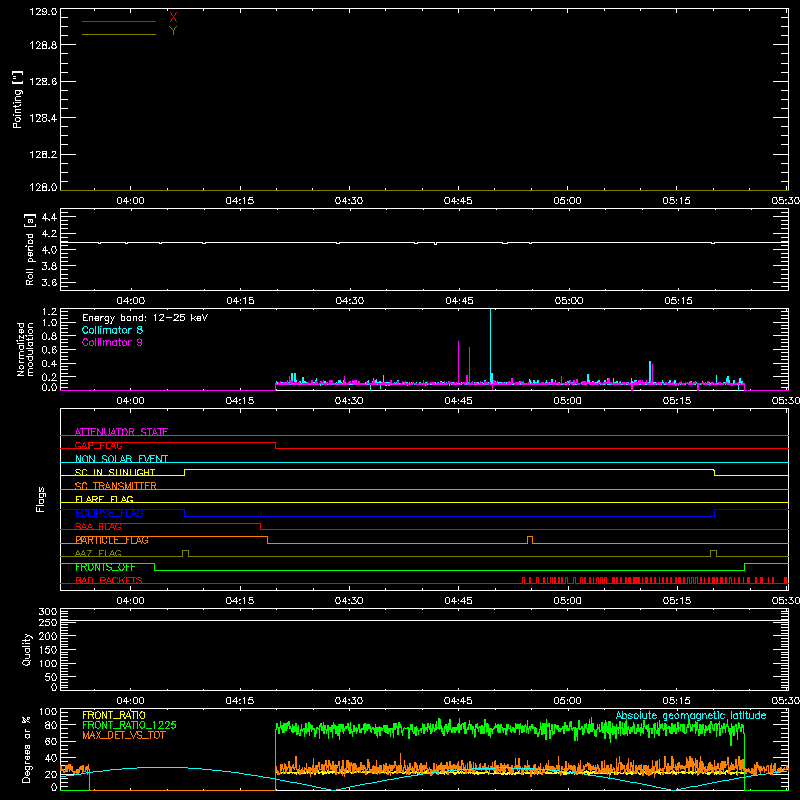Click the 80 tick on Degrees axis

(52, 725)
